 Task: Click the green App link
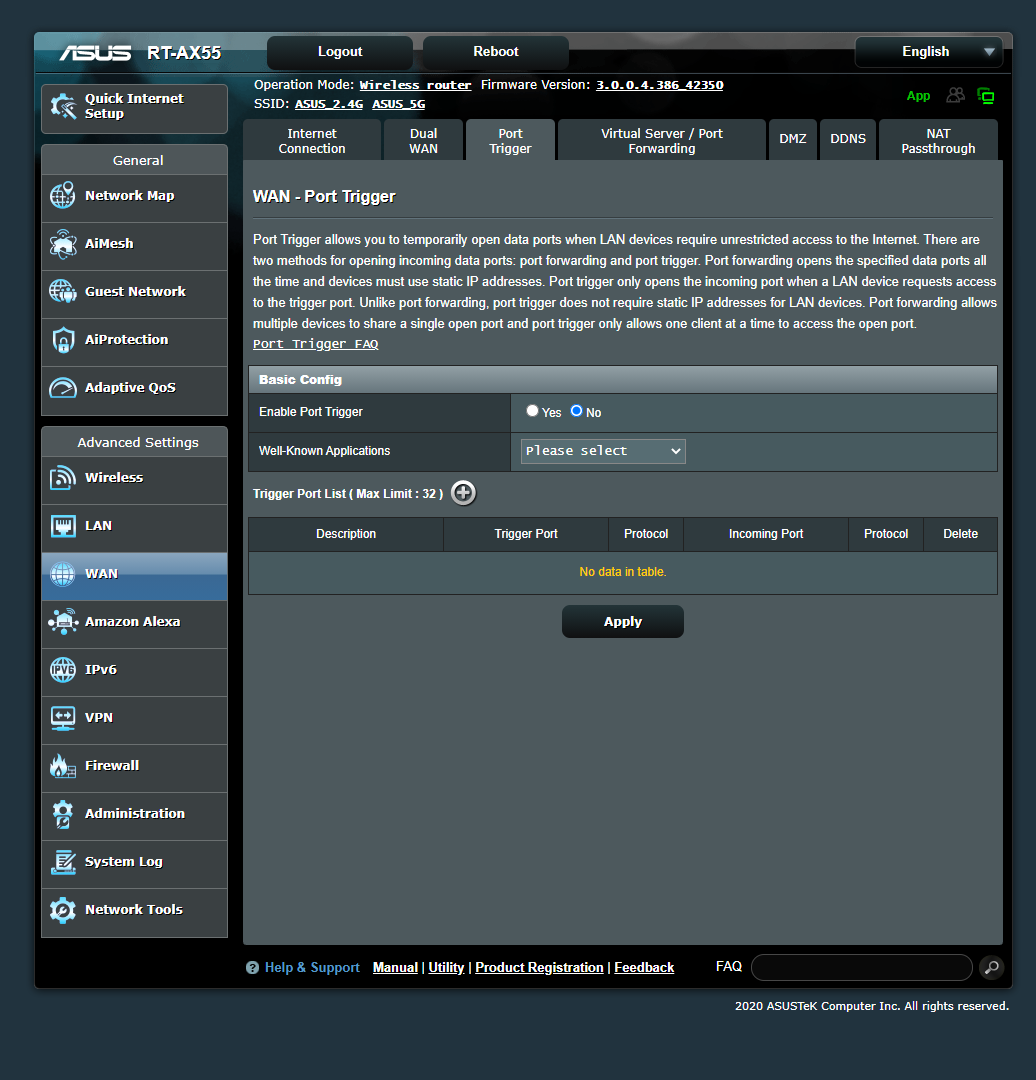click(918, 96)
